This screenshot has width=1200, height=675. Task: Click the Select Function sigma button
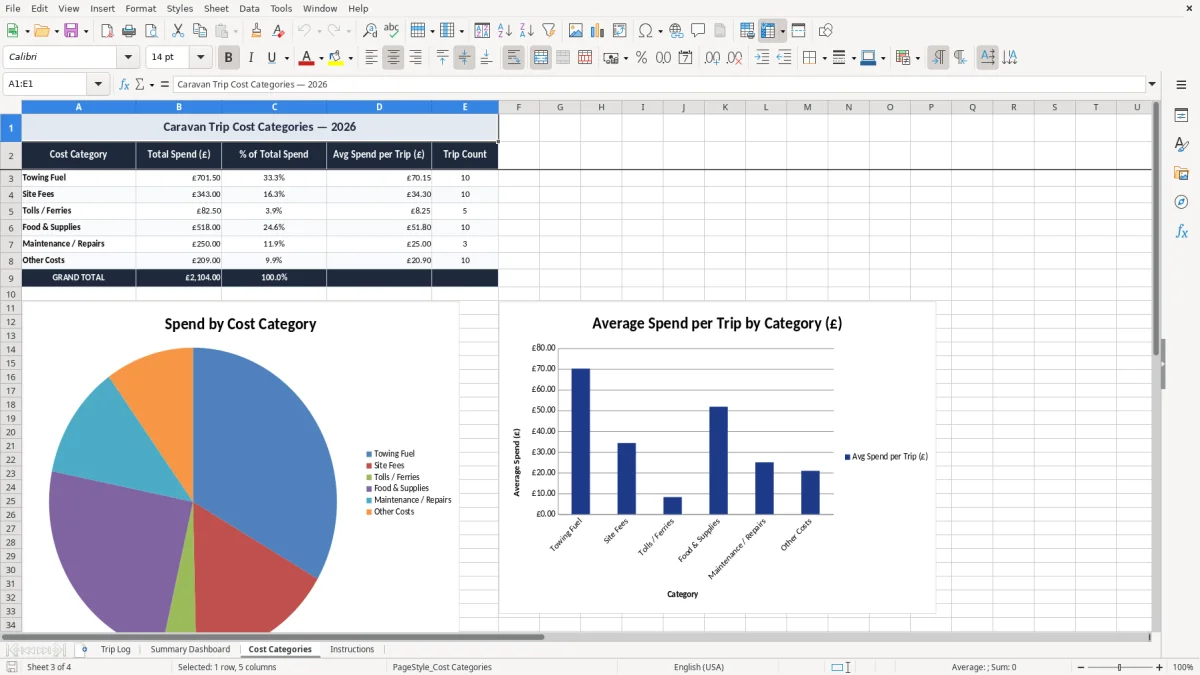coord(139,84)
